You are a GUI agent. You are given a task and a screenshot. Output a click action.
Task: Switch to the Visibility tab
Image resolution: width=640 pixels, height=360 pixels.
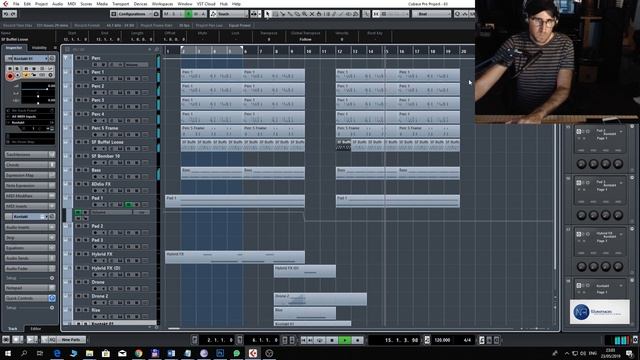(39, 48)
